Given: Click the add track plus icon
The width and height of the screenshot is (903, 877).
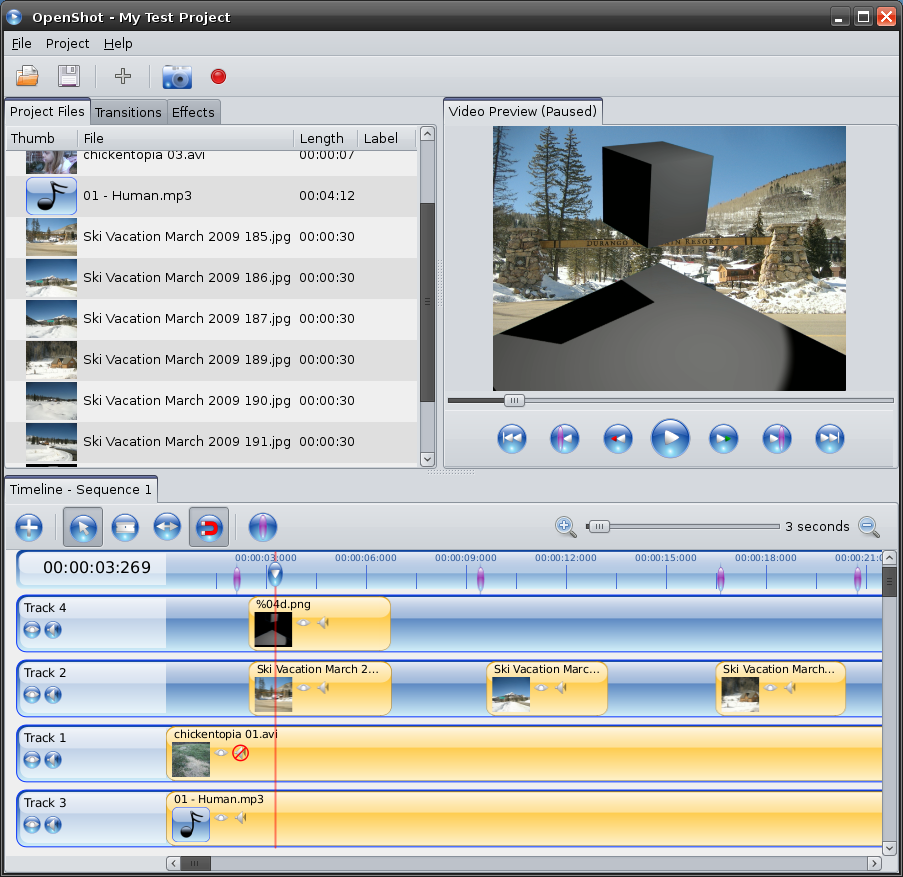Looking at the screenshot, I should [29, 526].
